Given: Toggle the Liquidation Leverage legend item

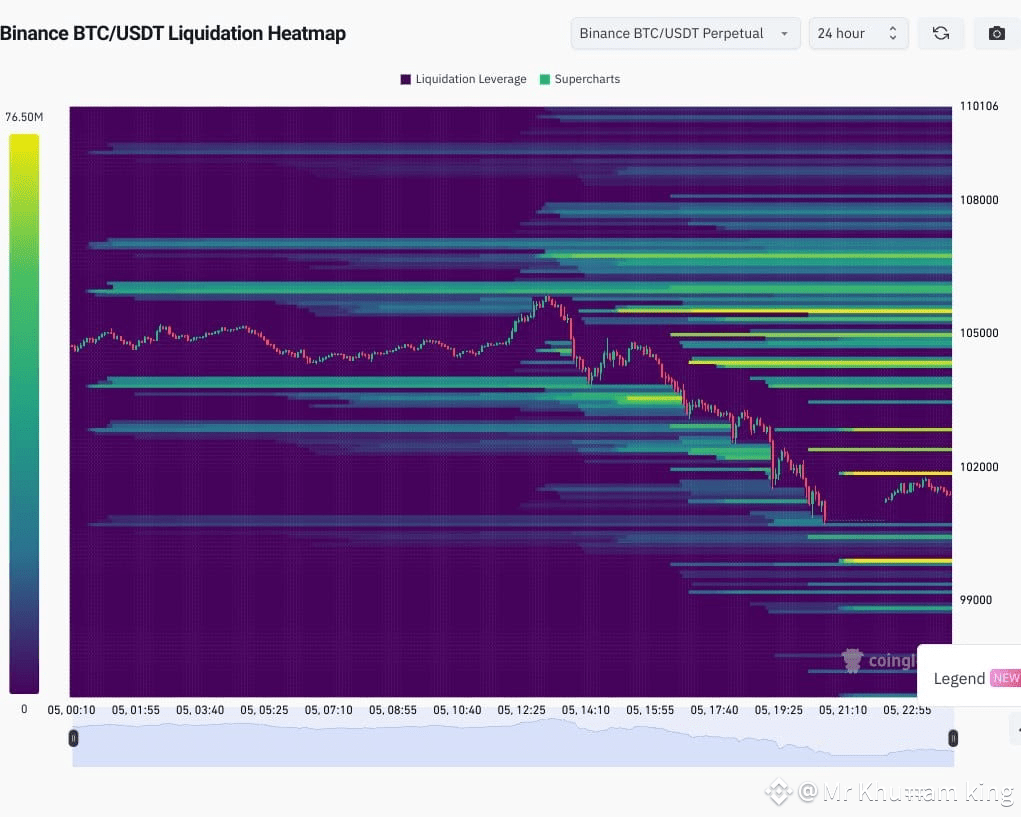Looking at the screenshot, I should click(463, 79).
